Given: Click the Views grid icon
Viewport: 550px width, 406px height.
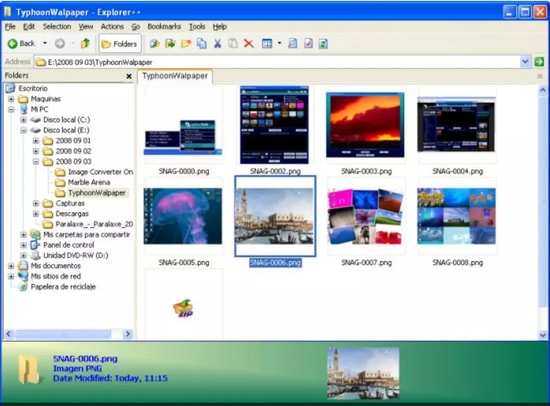Looking at the screenshot, I should pyautogui.click(x=267, y=44).
